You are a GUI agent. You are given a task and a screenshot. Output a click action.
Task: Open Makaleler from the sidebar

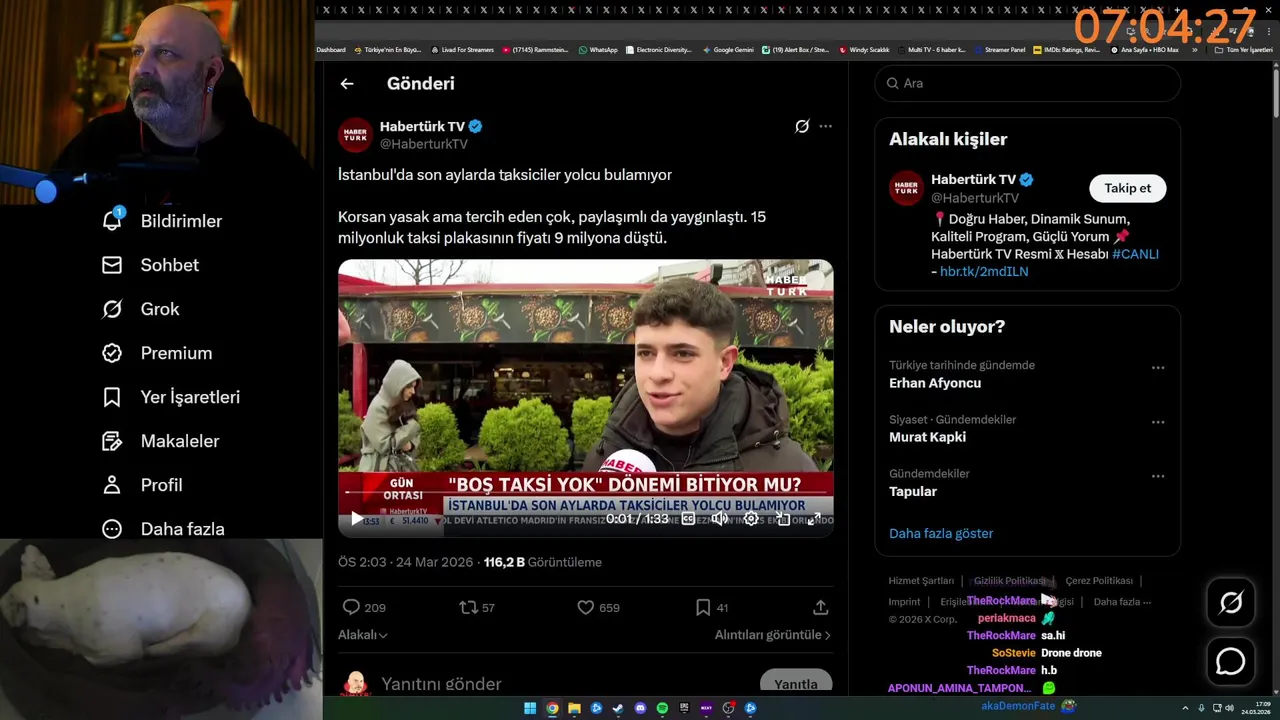pos(160,441)
